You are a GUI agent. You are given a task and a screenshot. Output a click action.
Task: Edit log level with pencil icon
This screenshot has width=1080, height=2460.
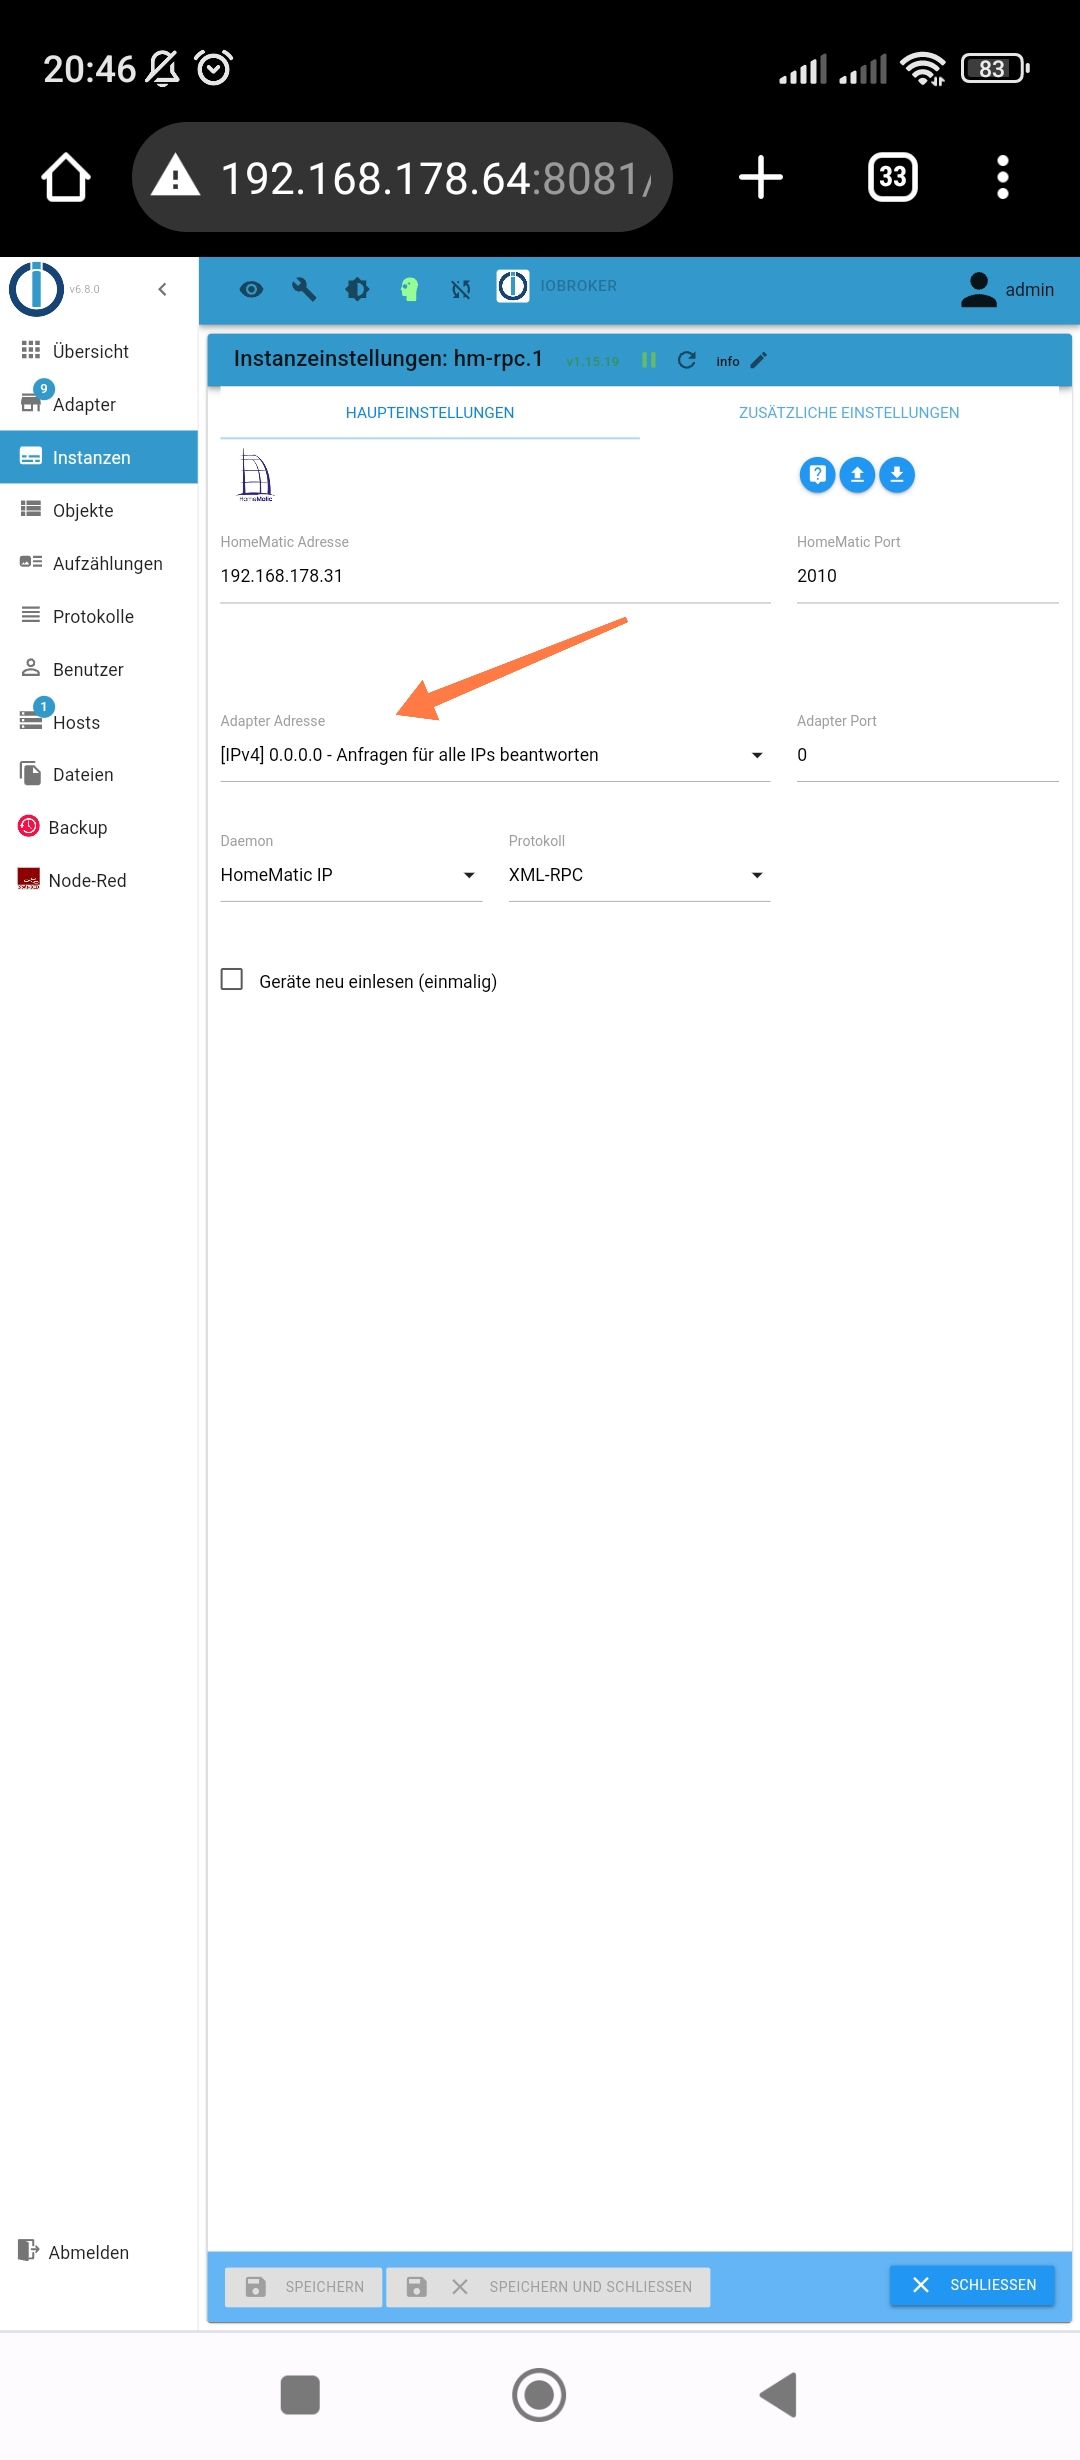759,360
